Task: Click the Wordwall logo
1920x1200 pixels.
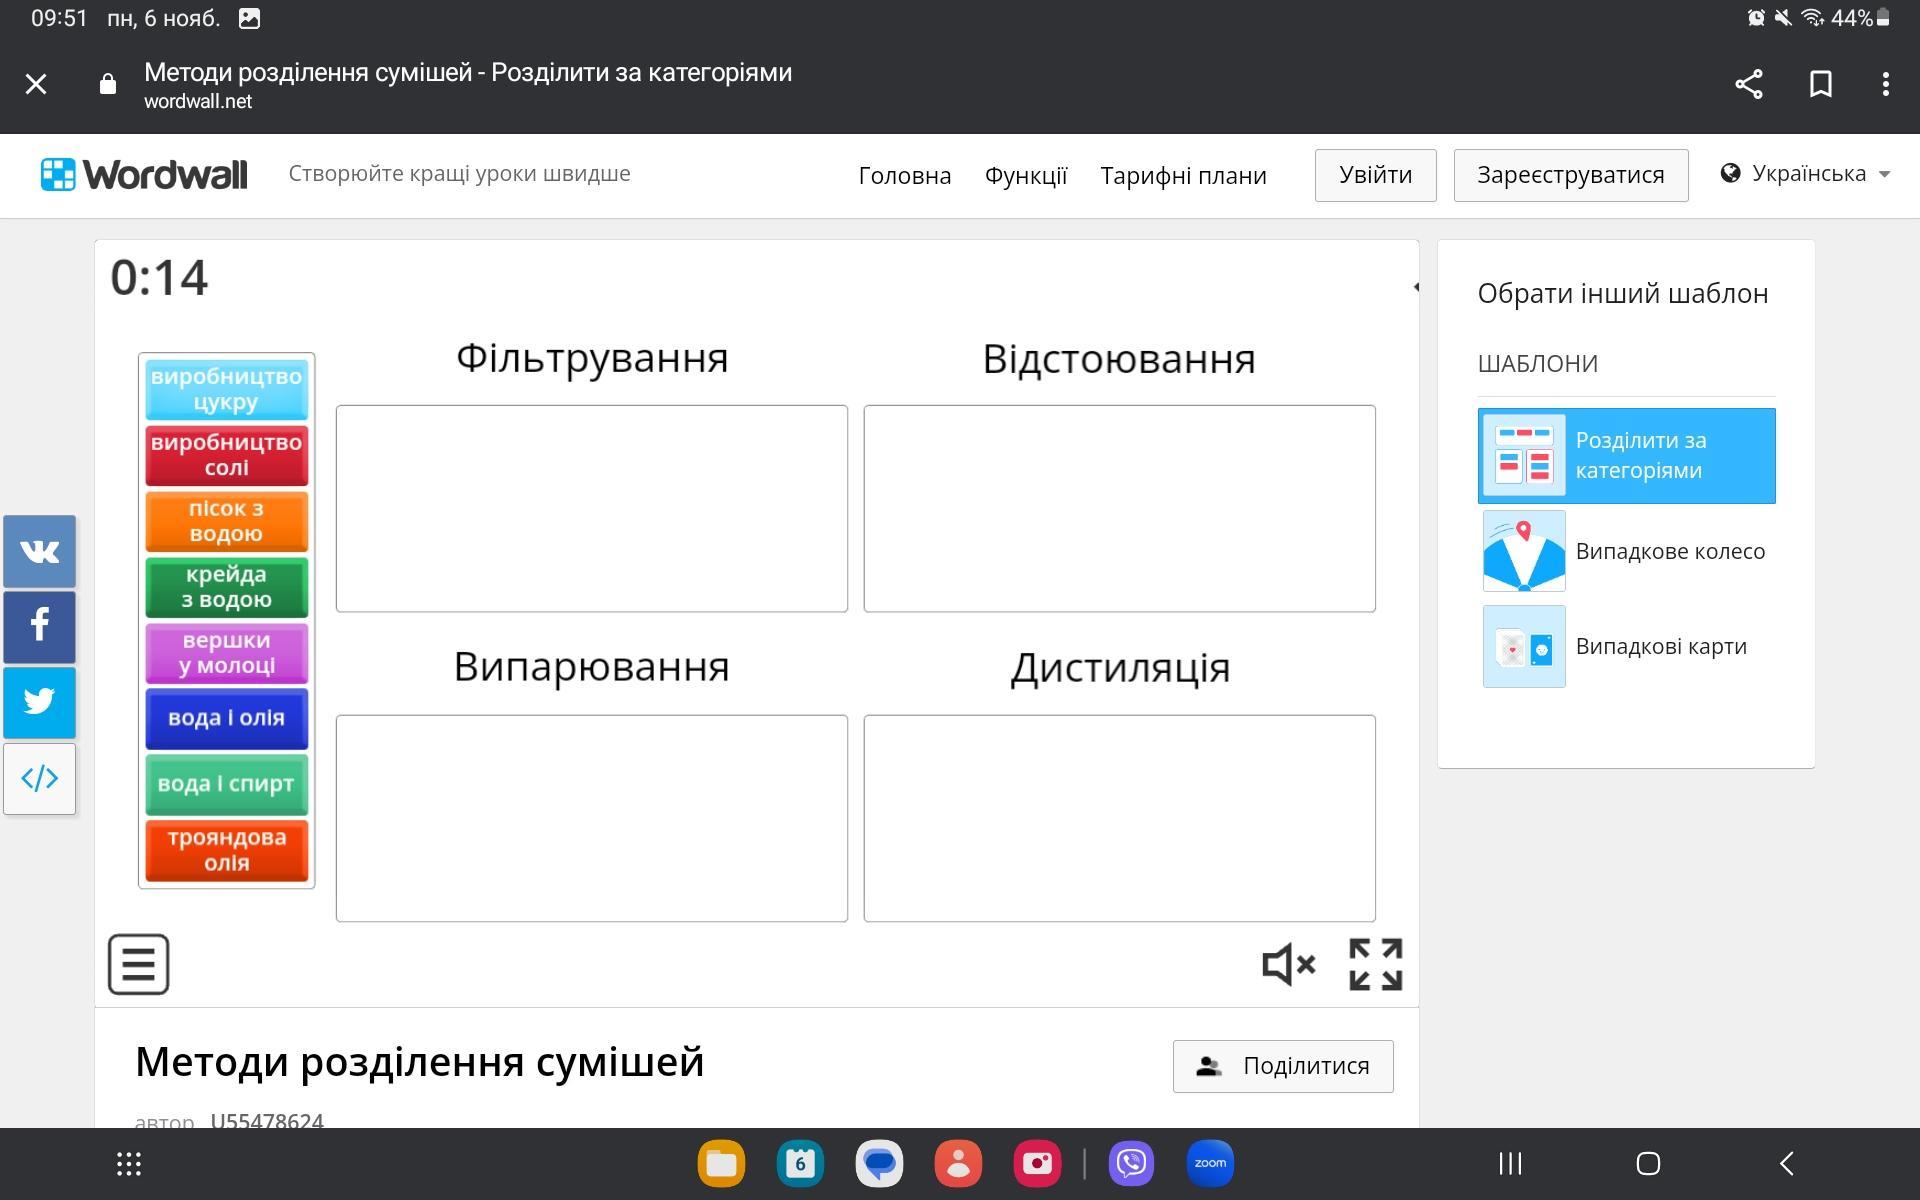Action: [x=144, y=175]
